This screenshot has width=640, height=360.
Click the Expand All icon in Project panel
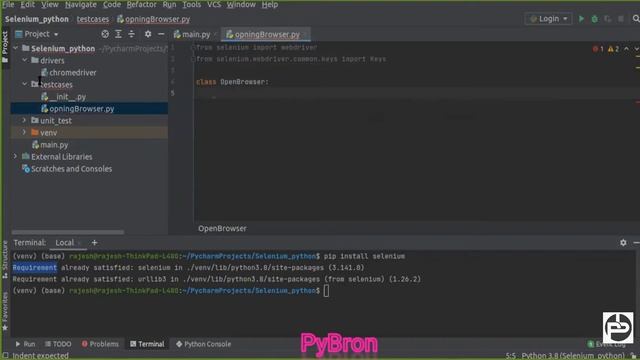(118, 34)
